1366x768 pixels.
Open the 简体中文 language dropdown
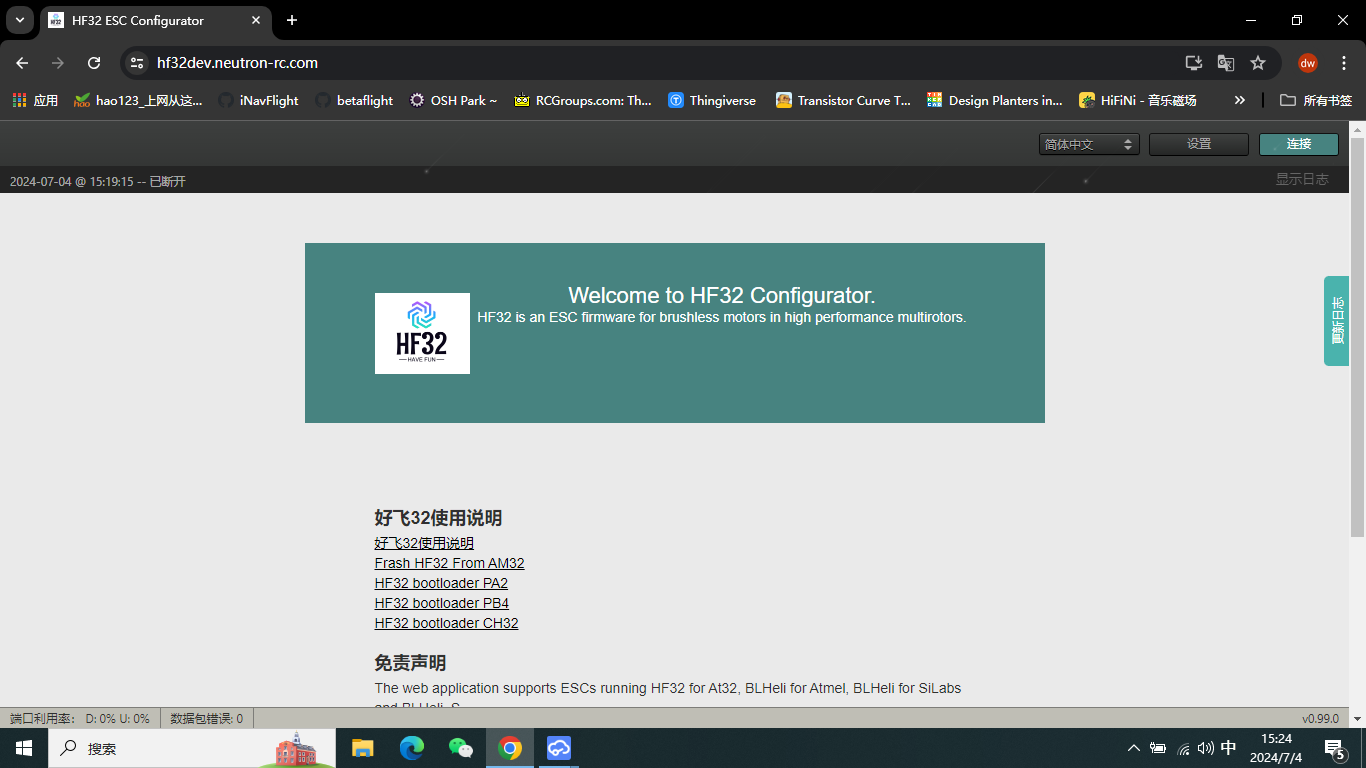1089,144
